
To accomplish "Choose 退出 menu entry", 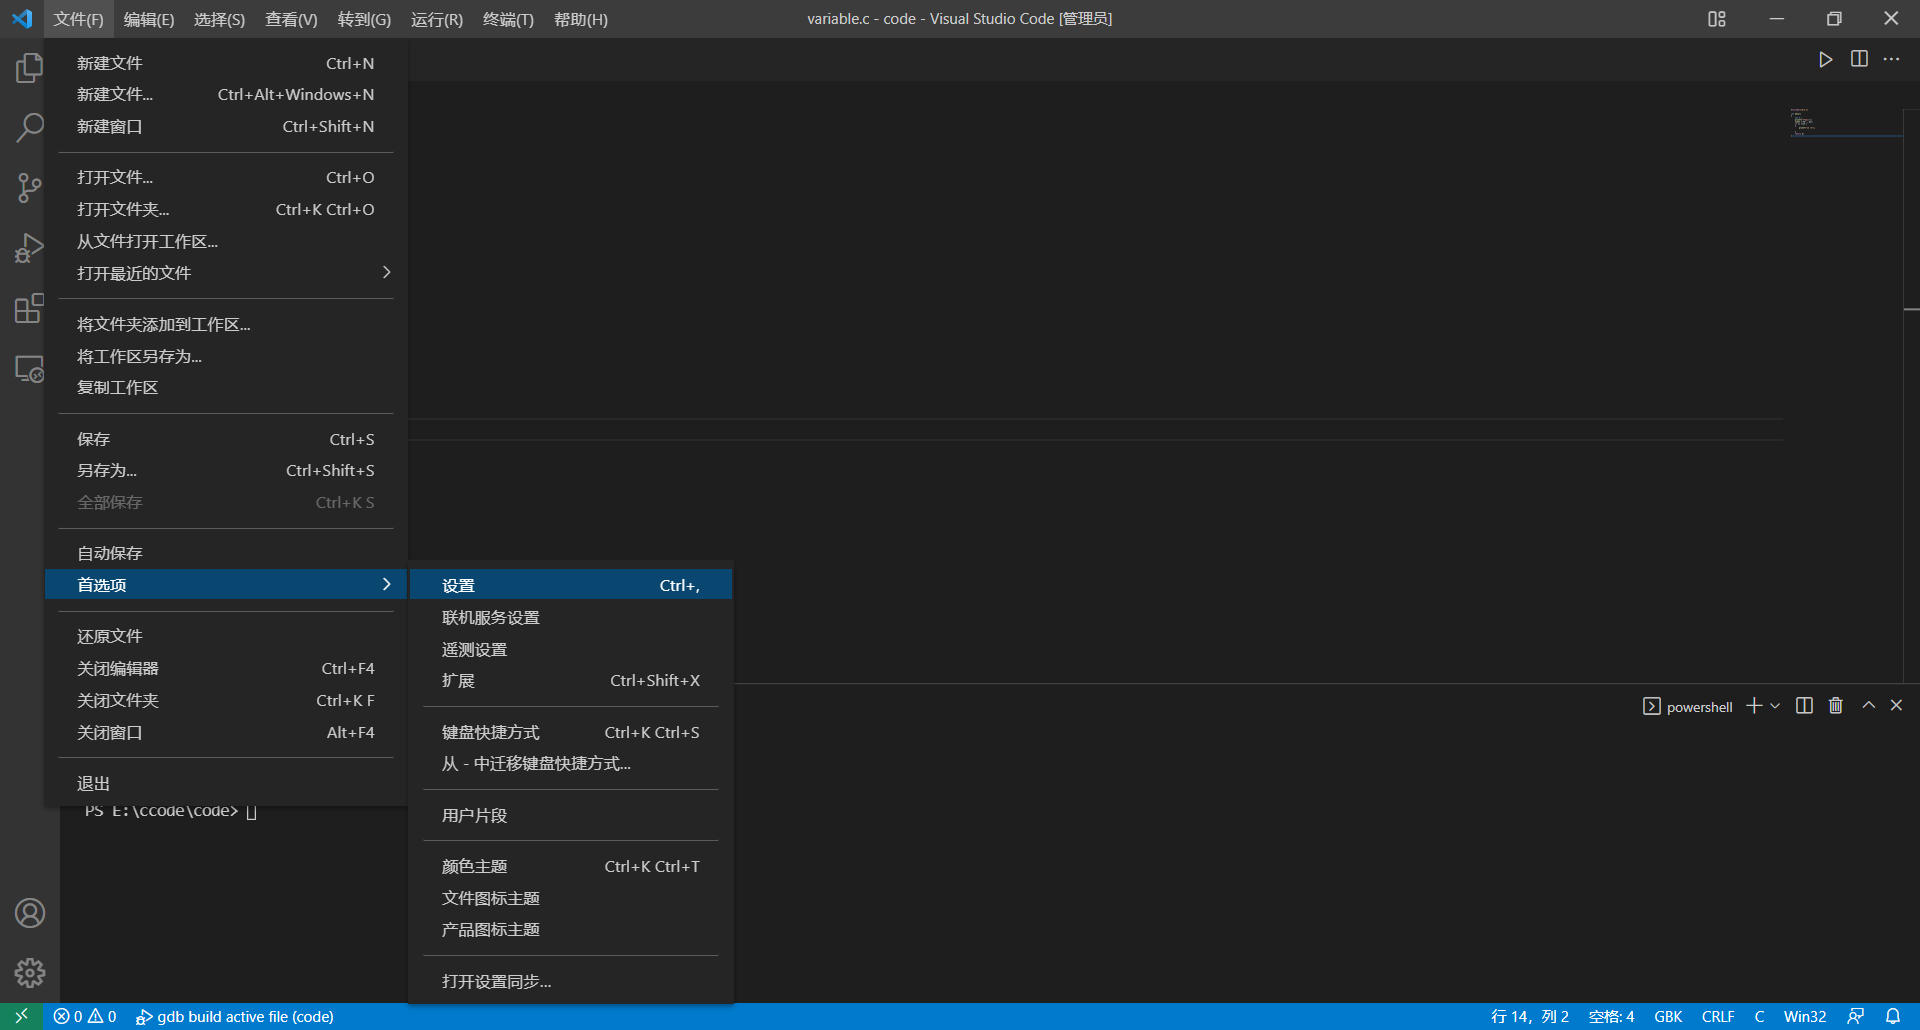I will click(x=226, y=784).
